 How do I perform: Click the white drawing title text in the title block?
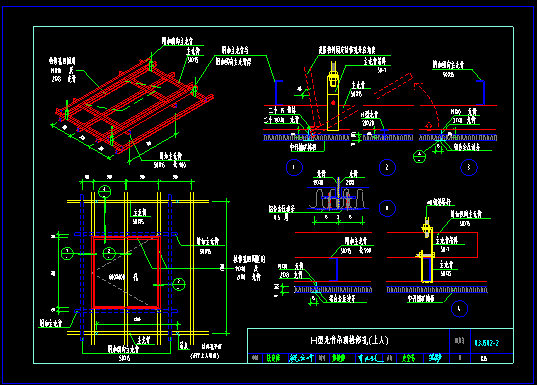(349, 340)
